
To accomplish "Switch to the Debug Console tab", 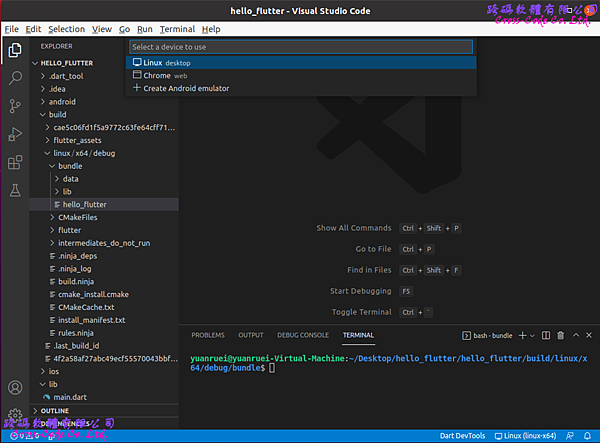I will (302, 335).
